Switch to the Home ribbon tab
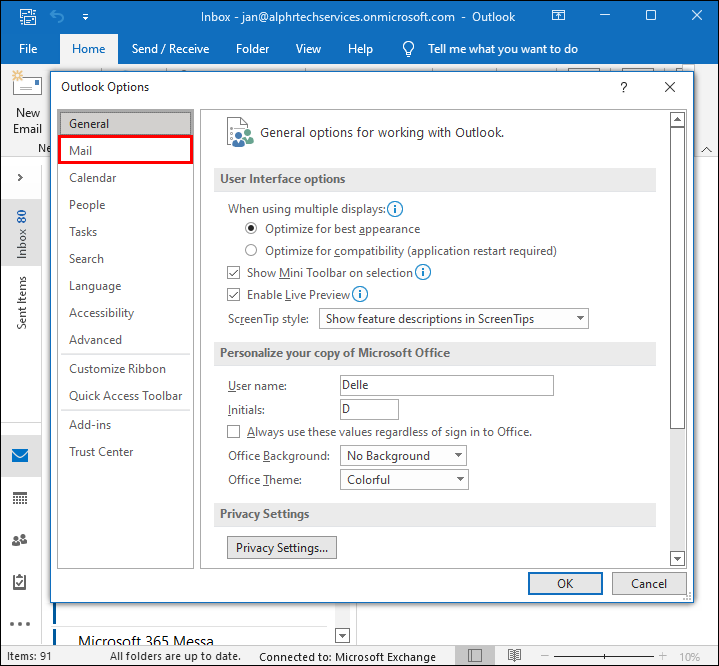719x666 pixels. pyautogui.click(x=88, y=49)
